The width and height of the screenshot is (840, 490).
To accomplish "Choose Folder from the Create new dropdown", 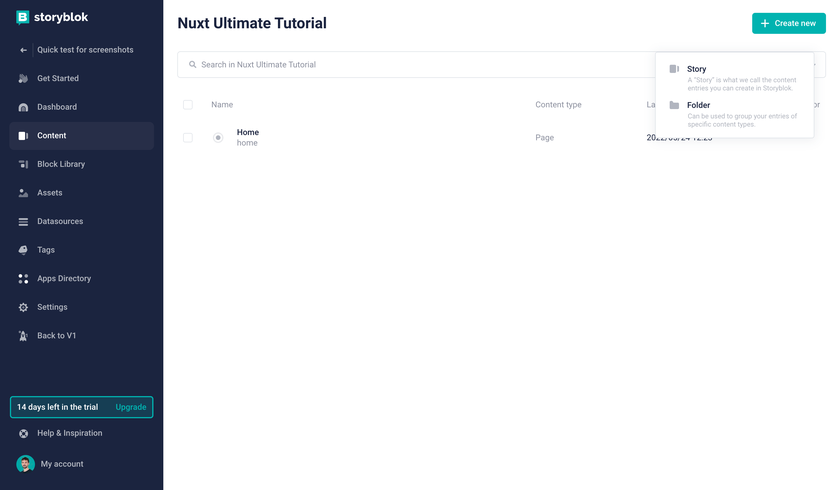I will tap(734, 114).
